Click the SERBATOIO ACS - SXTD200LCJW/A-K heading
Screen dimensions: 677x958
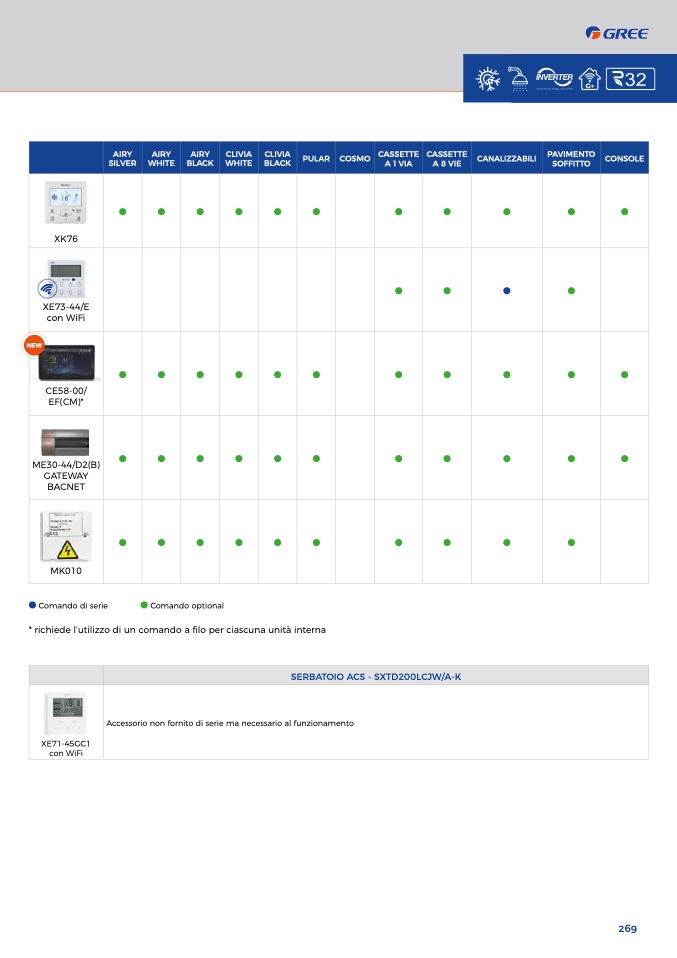(376, 676)
